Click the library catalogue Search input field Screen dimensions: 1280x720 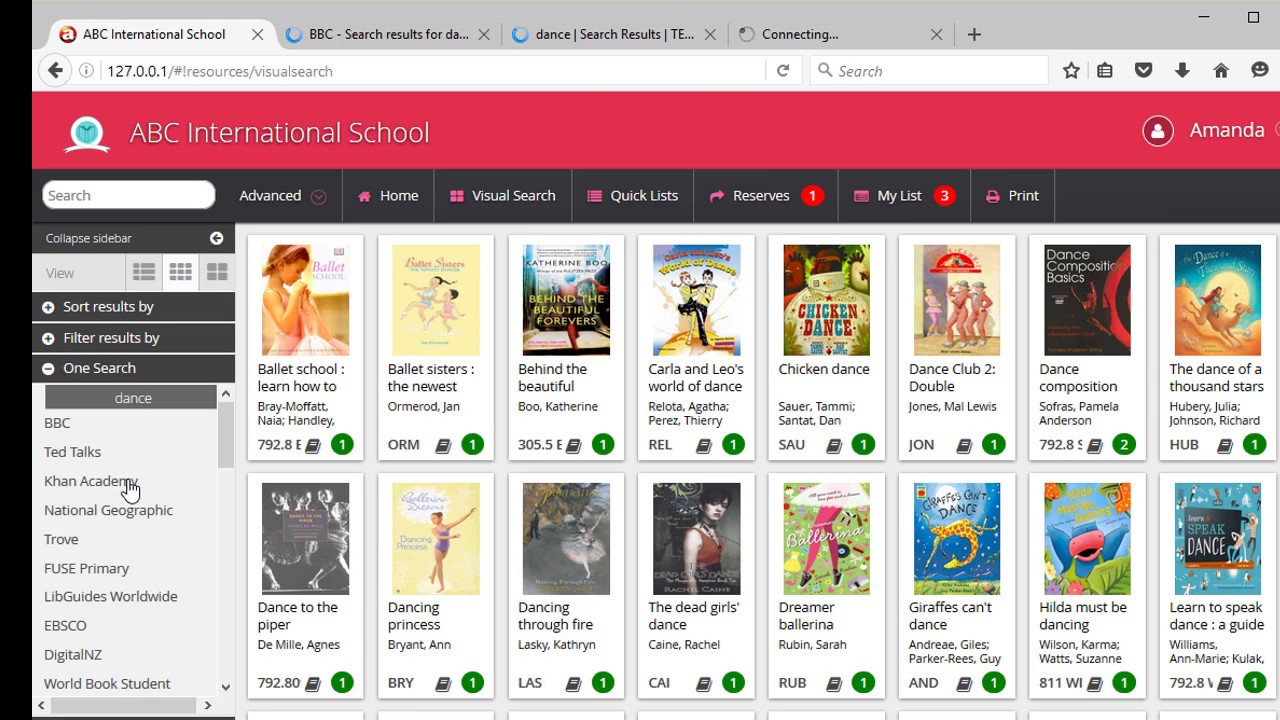pos(128,195)
